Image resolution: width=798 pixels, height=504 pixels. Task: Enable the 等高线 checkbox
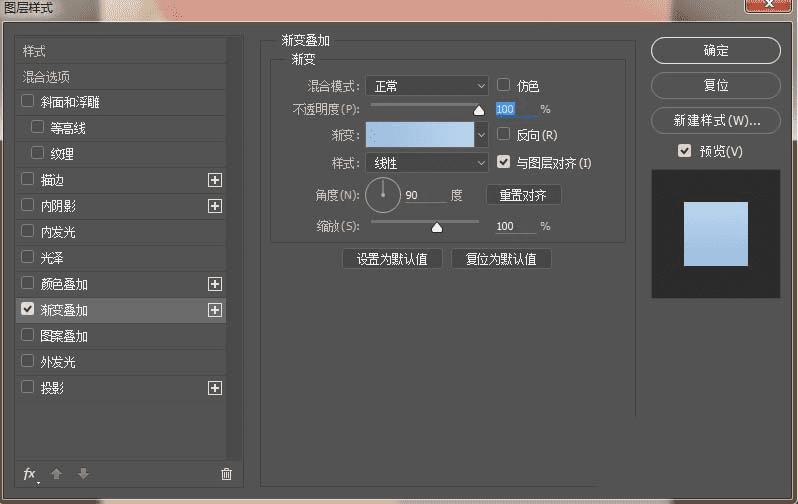click(37, 126)
